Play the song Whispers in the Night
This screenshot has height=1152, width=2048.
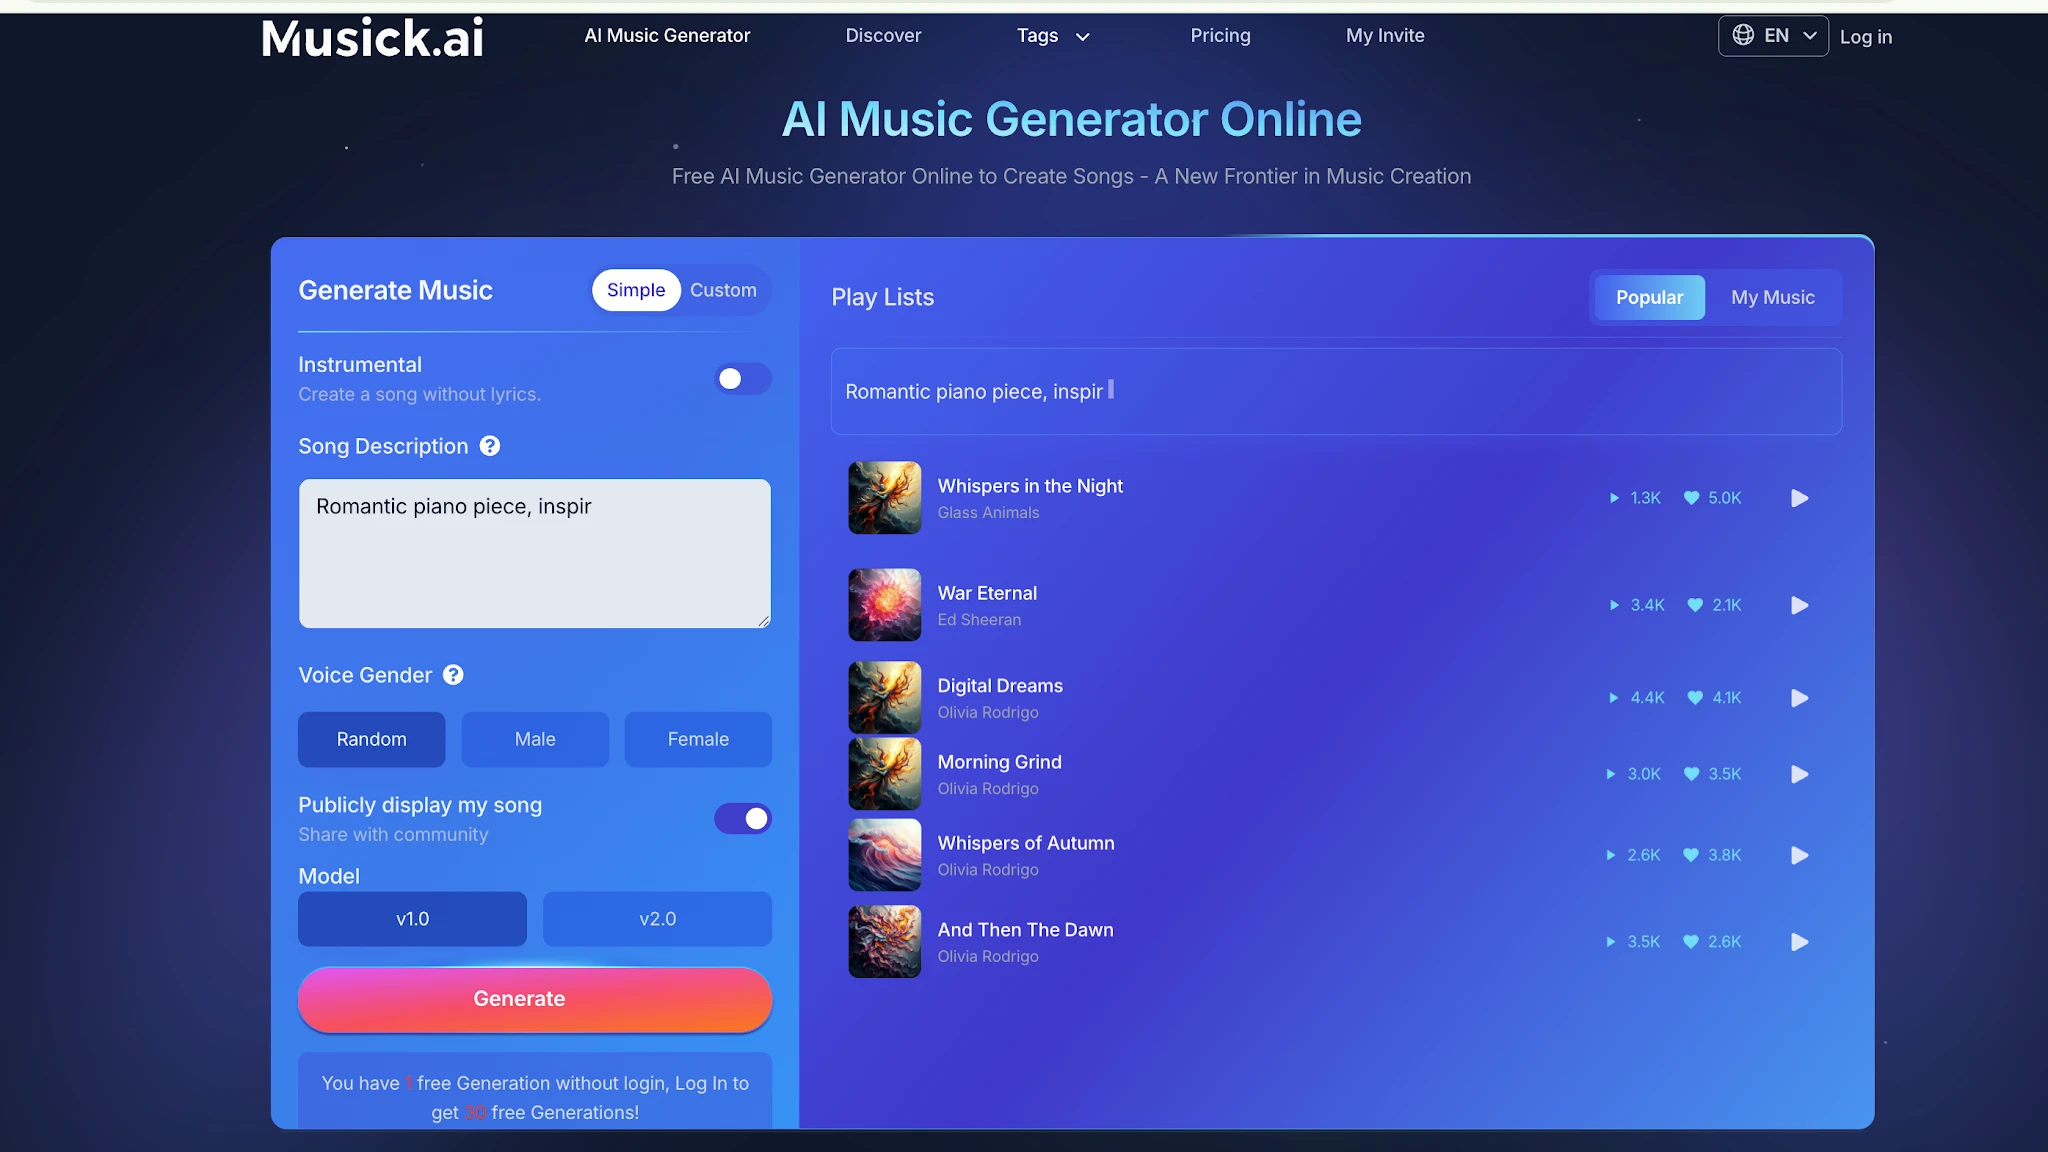(x=1799, y=497)
